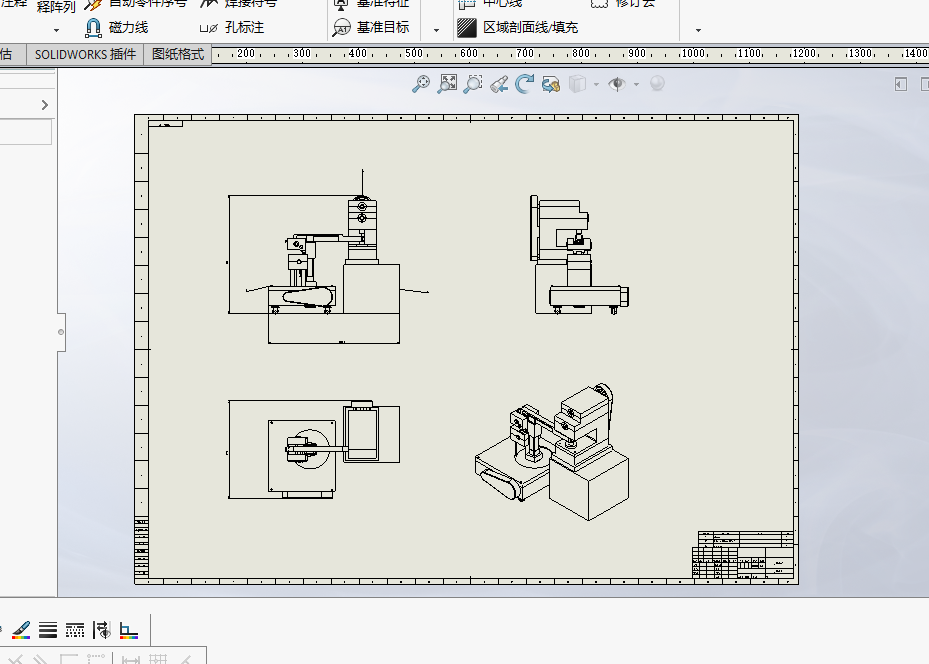The width and height of the screenshot is (929, 664).
Task: Open dropdown arrow at ribbon right end
Action: tap(699, 30)
